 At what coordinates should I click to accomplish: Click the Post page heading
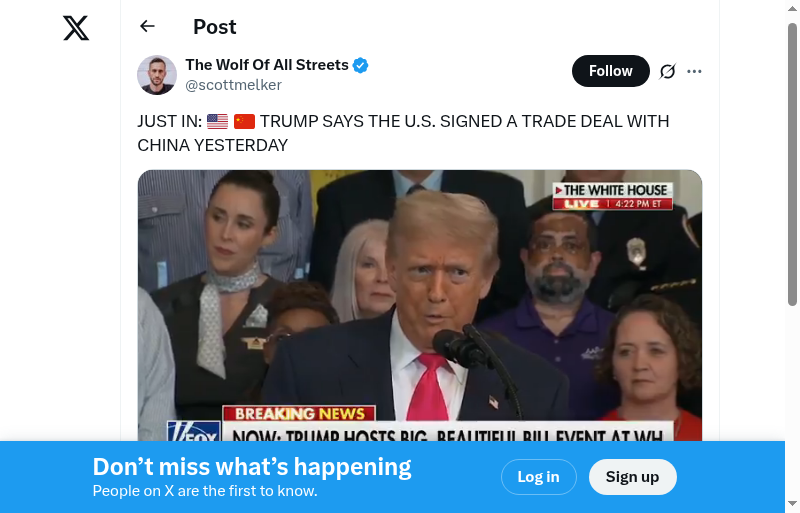(215, 27)
